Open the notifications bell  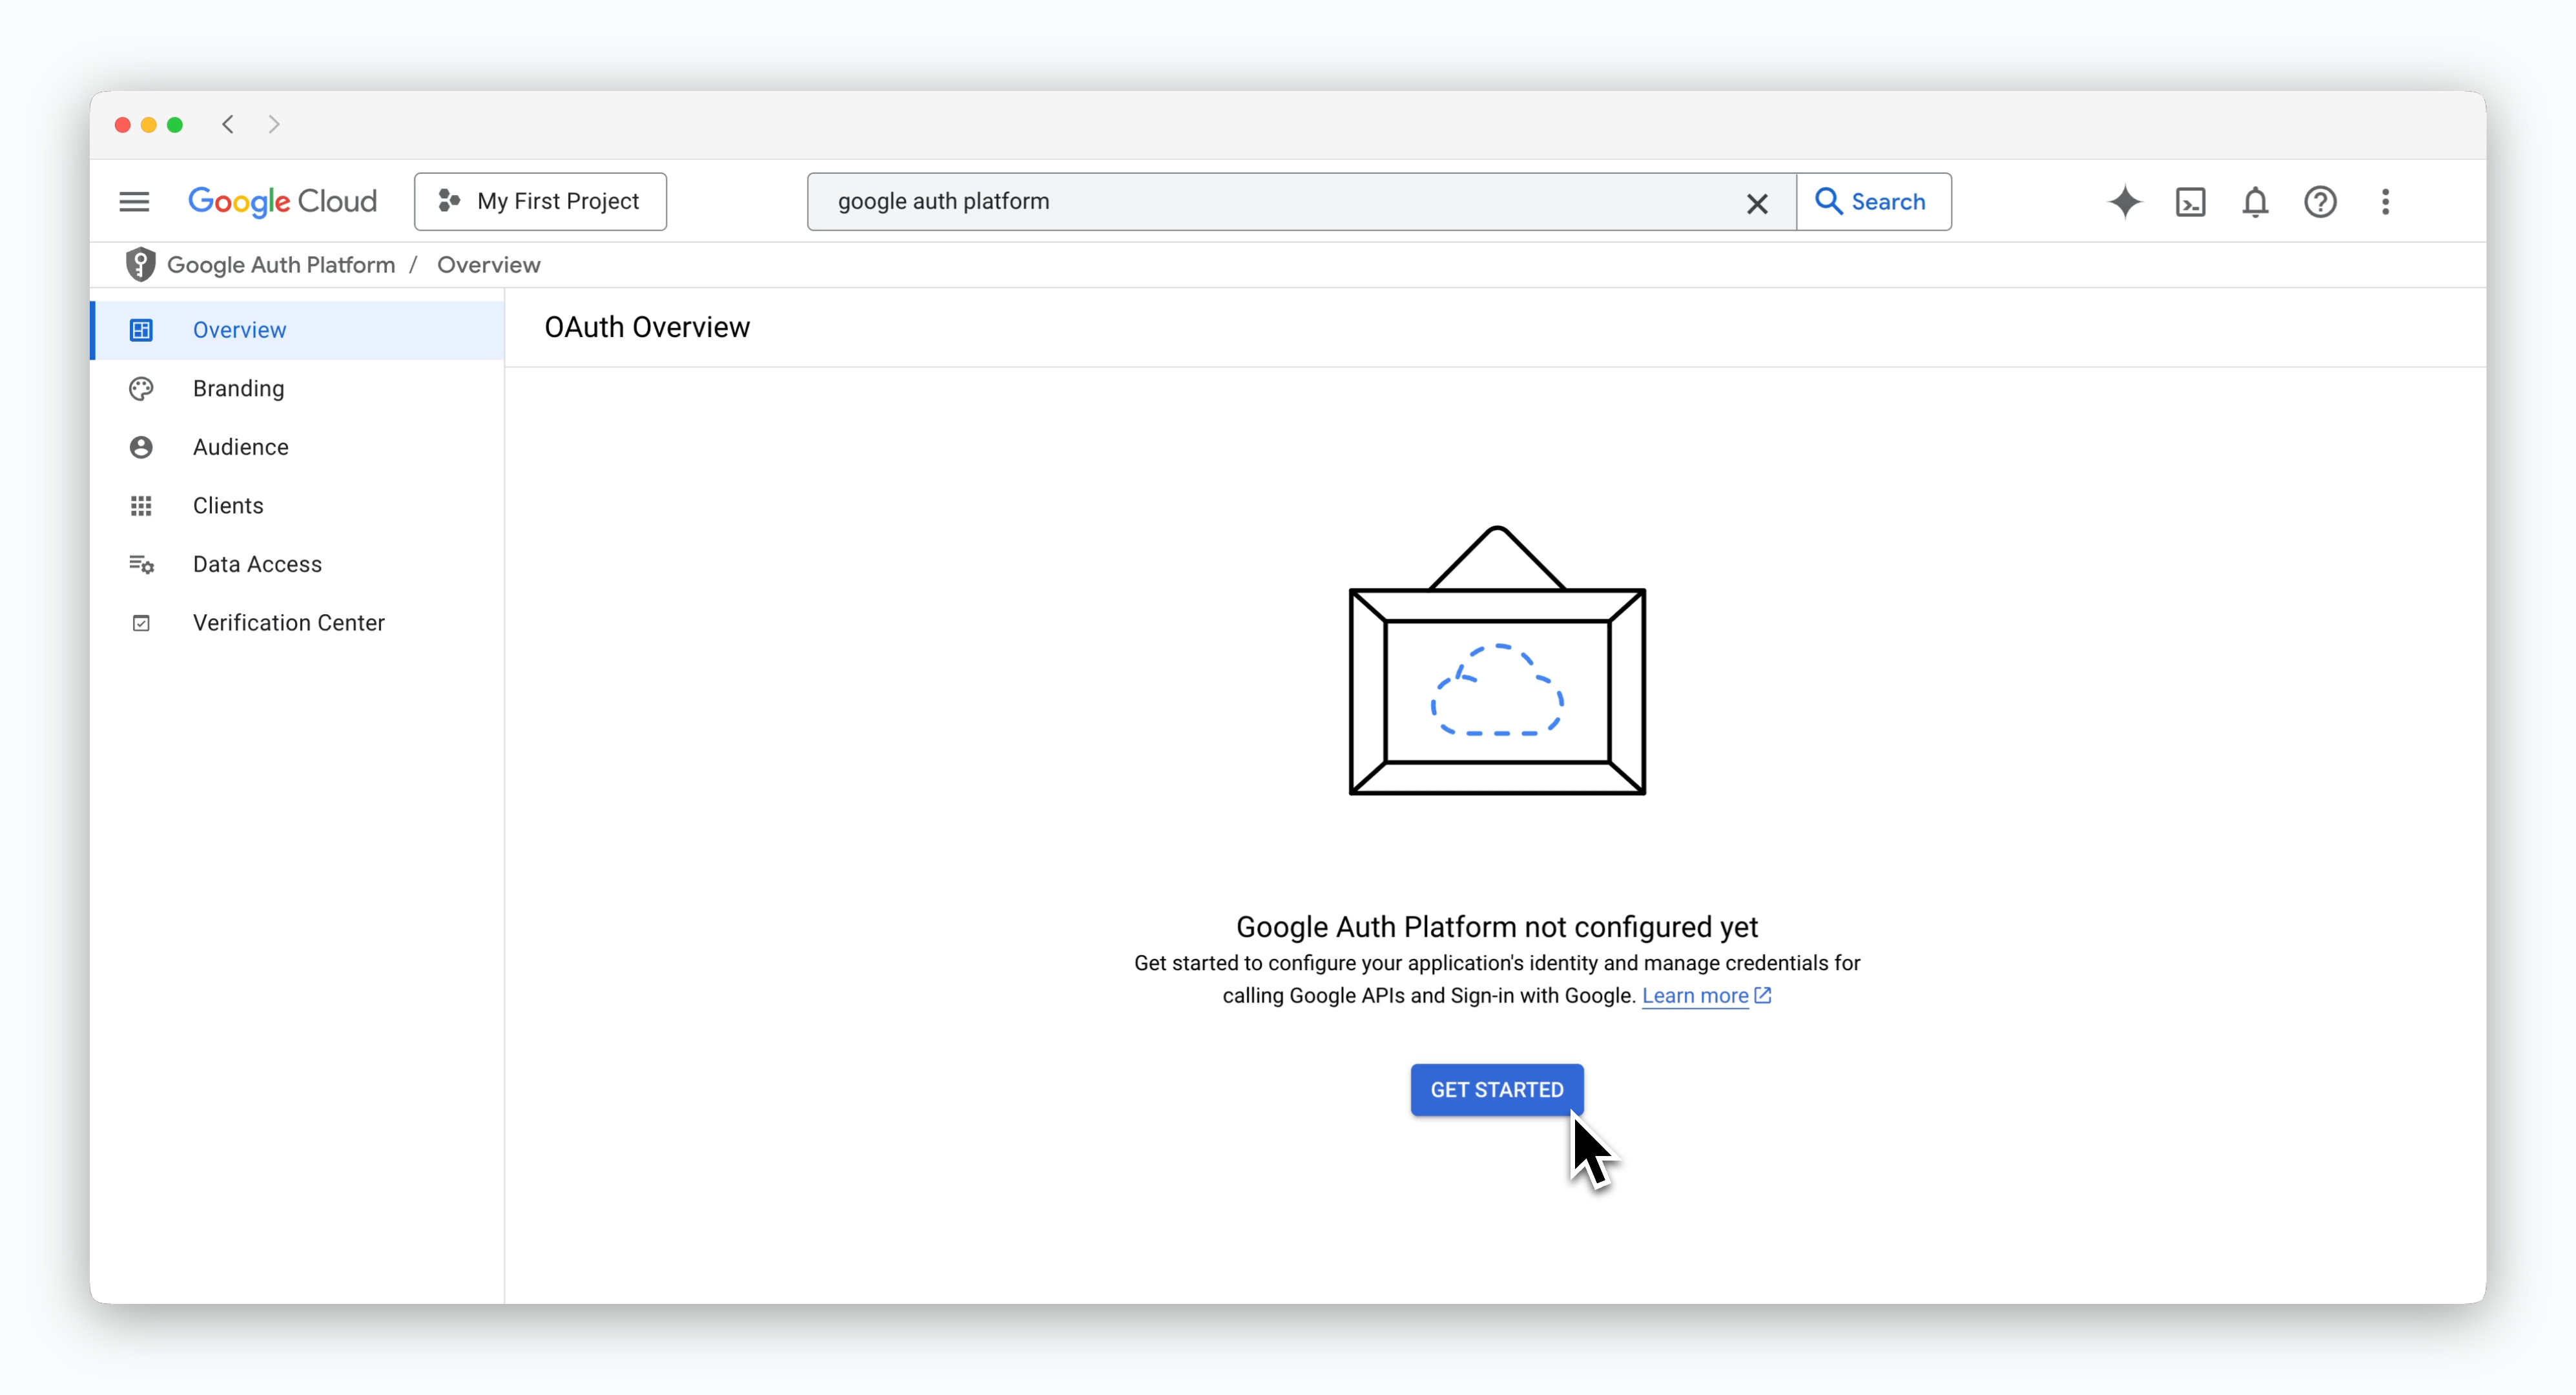click(x=2255, y=202)
